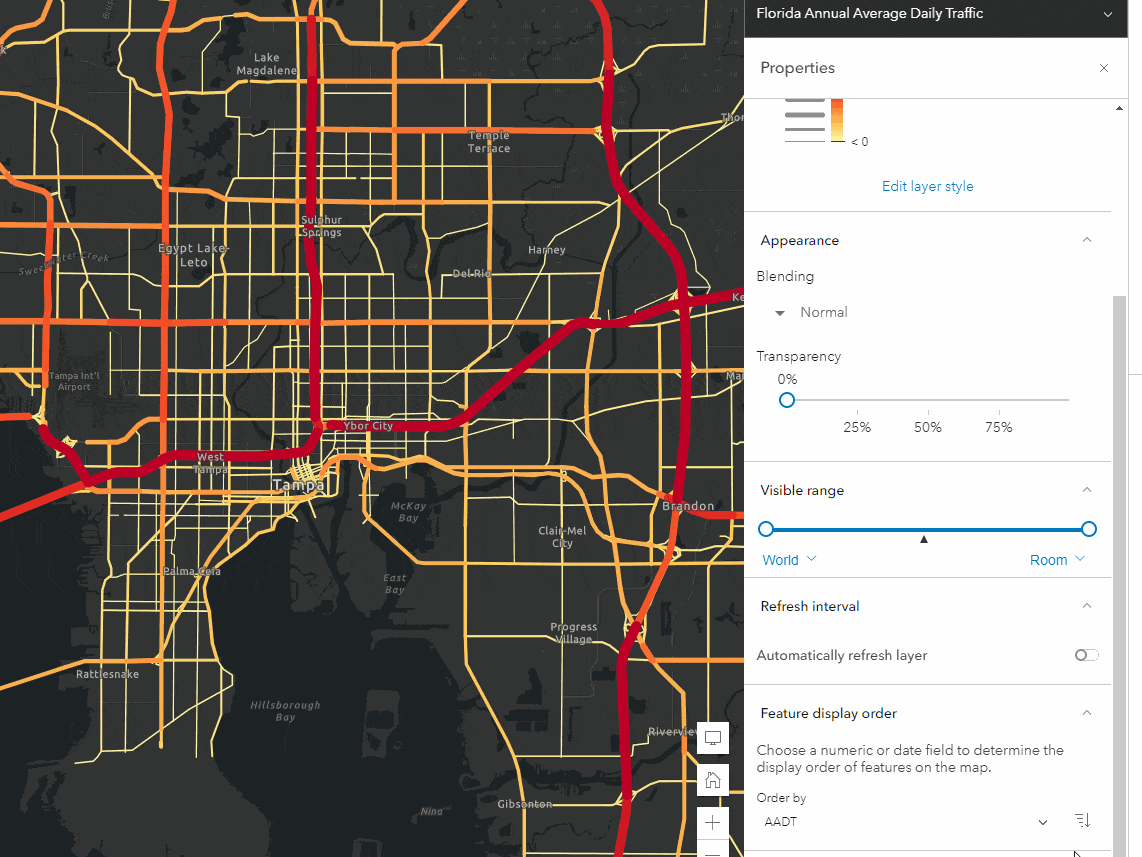Click the Lake Magdalene label on map

(x=267, y=64)
